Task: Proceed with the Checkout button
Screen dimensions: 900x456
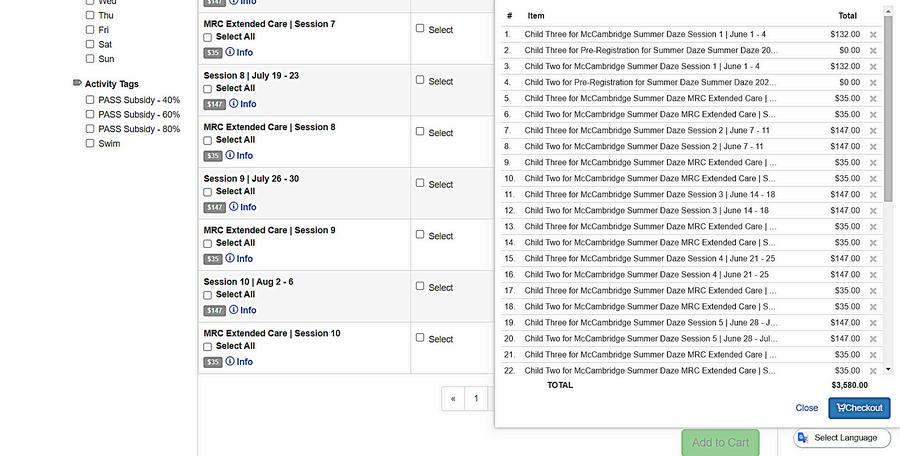Action: [x=859, y=408]
